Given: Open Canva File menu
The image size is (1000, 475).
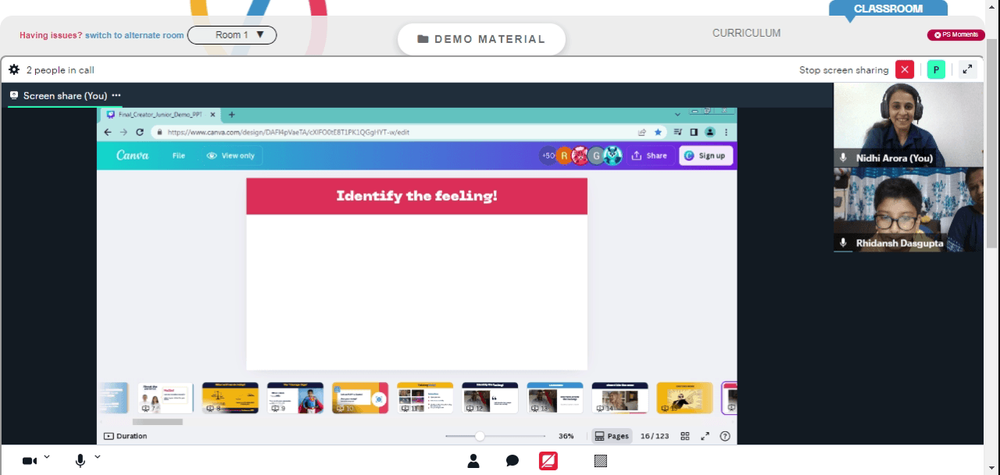Looking at the screenshot, I should pyautogui.click(x=179, y=156).
